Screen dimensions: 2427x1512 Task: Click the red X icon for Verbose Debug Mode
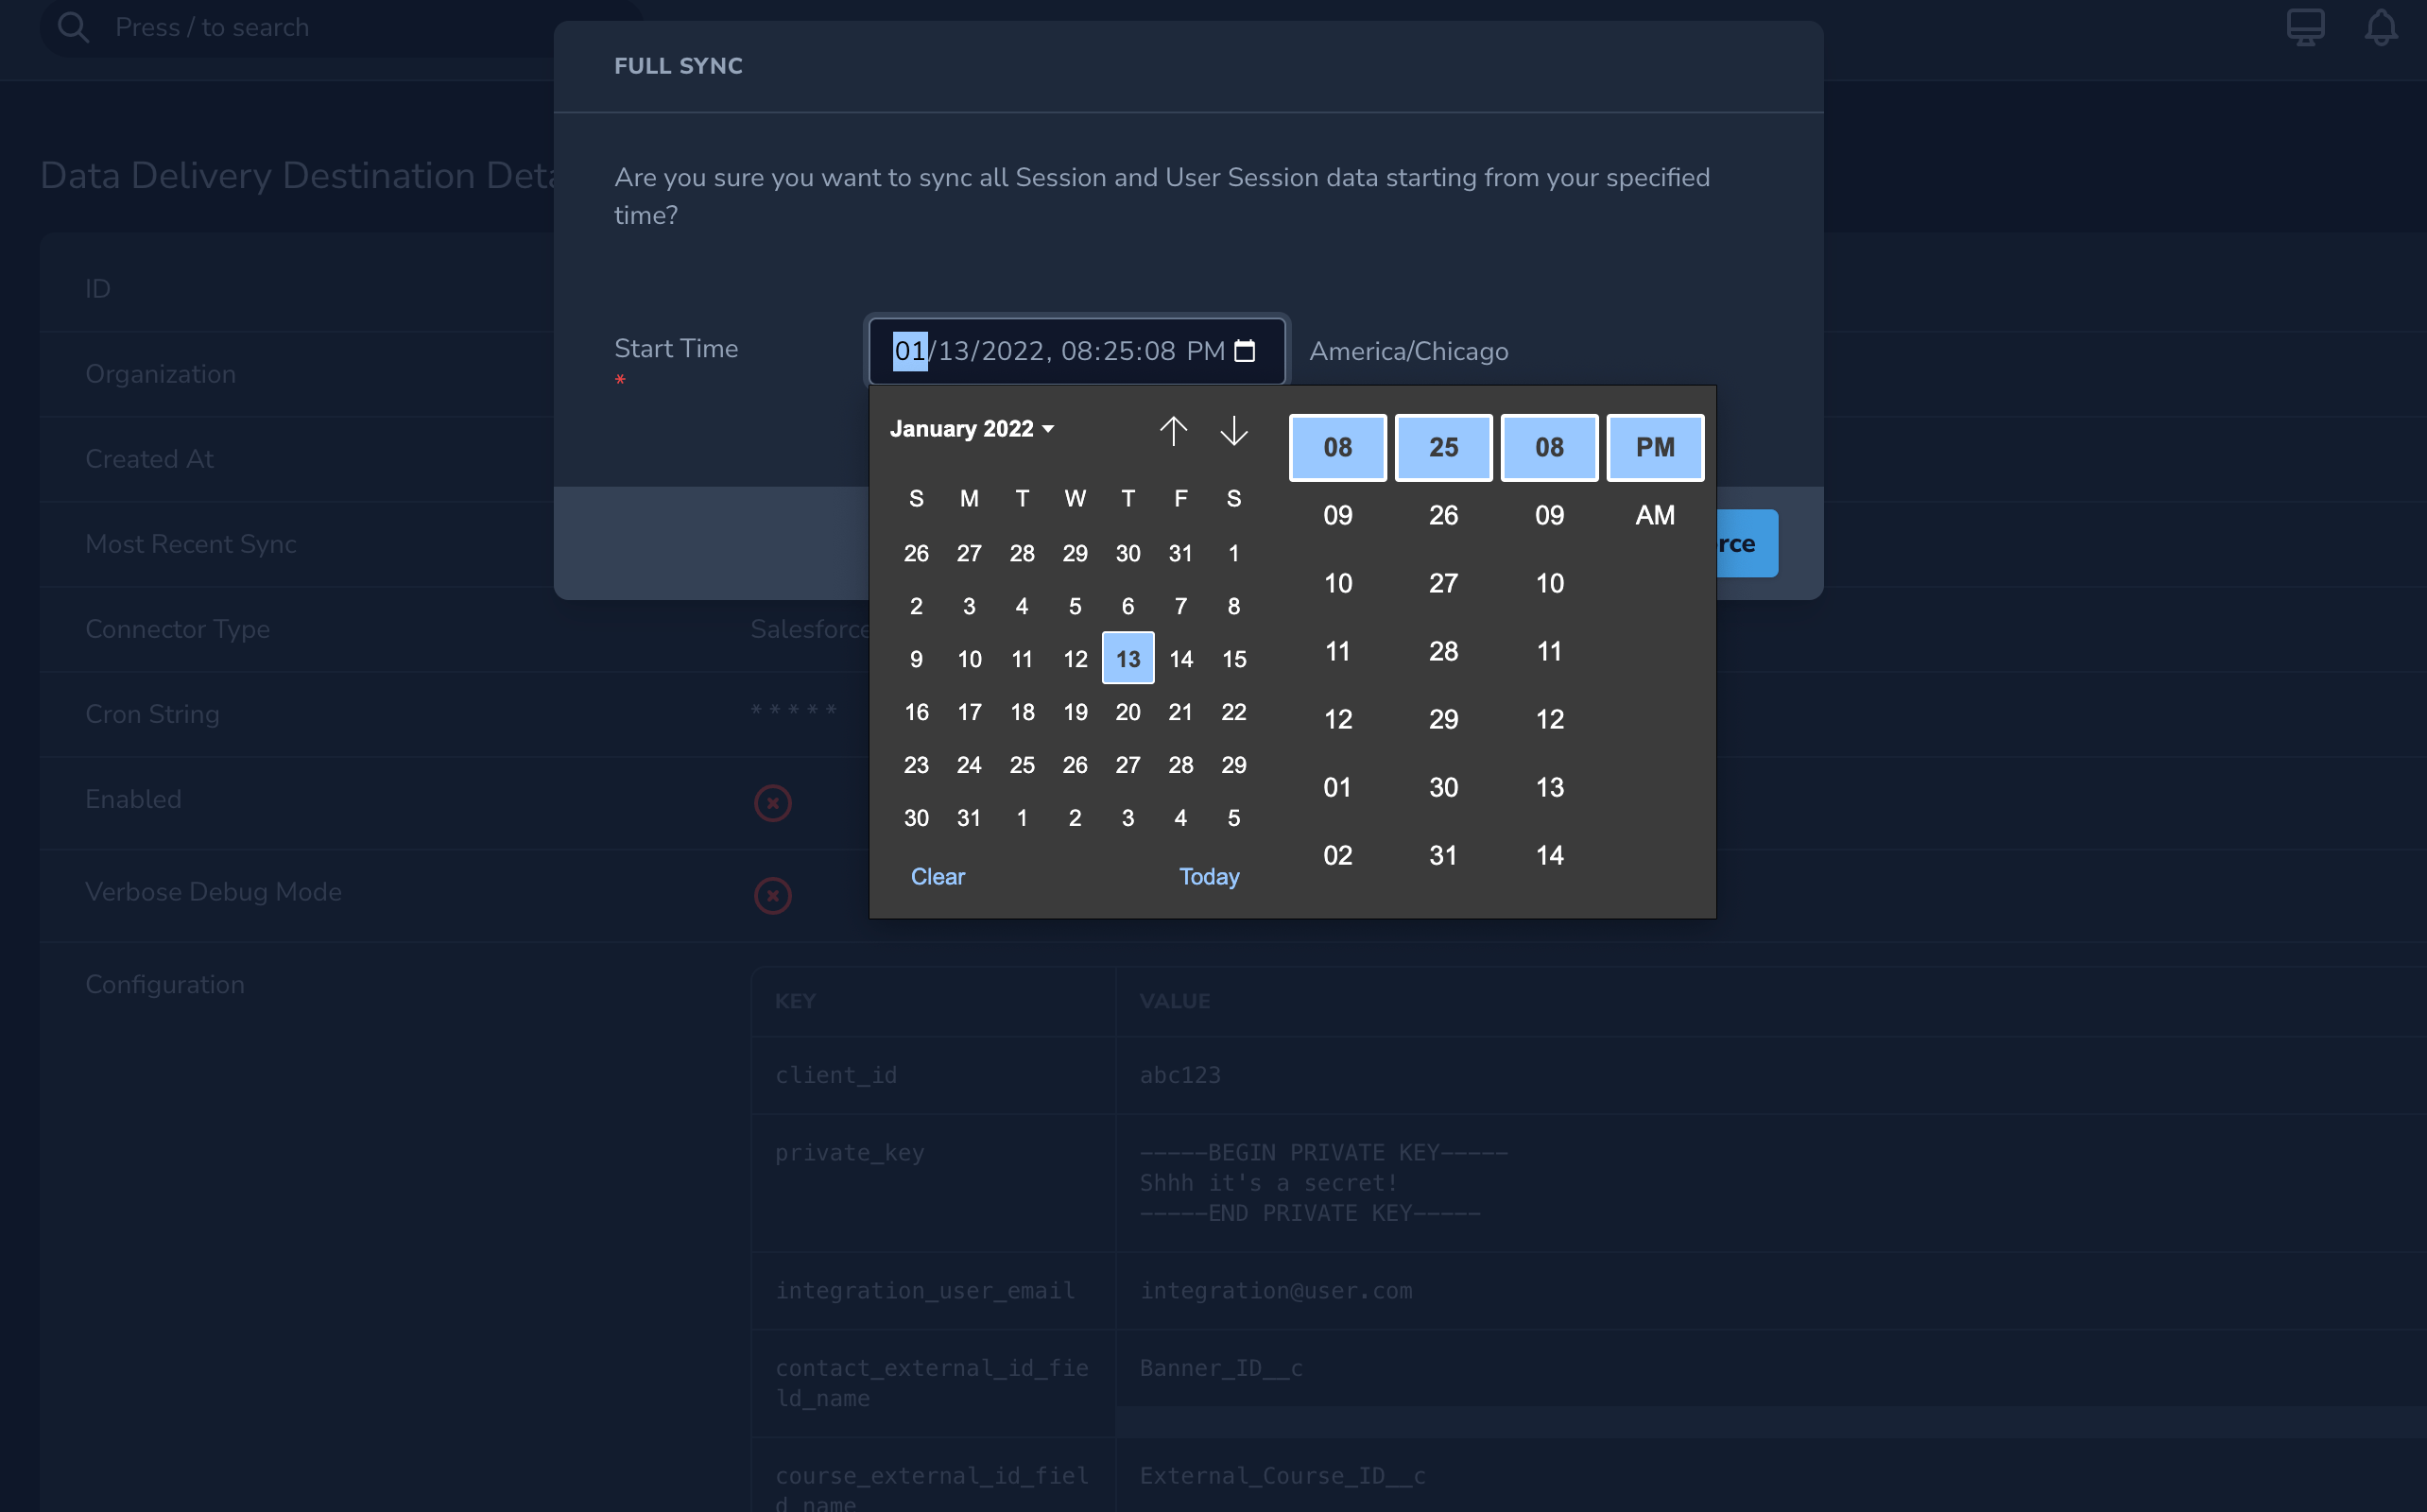[772, 895]
